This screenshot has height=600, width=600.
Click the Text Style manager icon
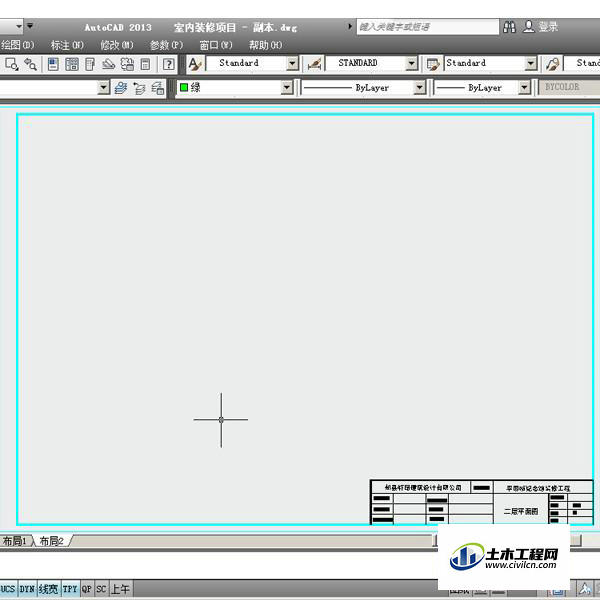click(x=195, y=64)
